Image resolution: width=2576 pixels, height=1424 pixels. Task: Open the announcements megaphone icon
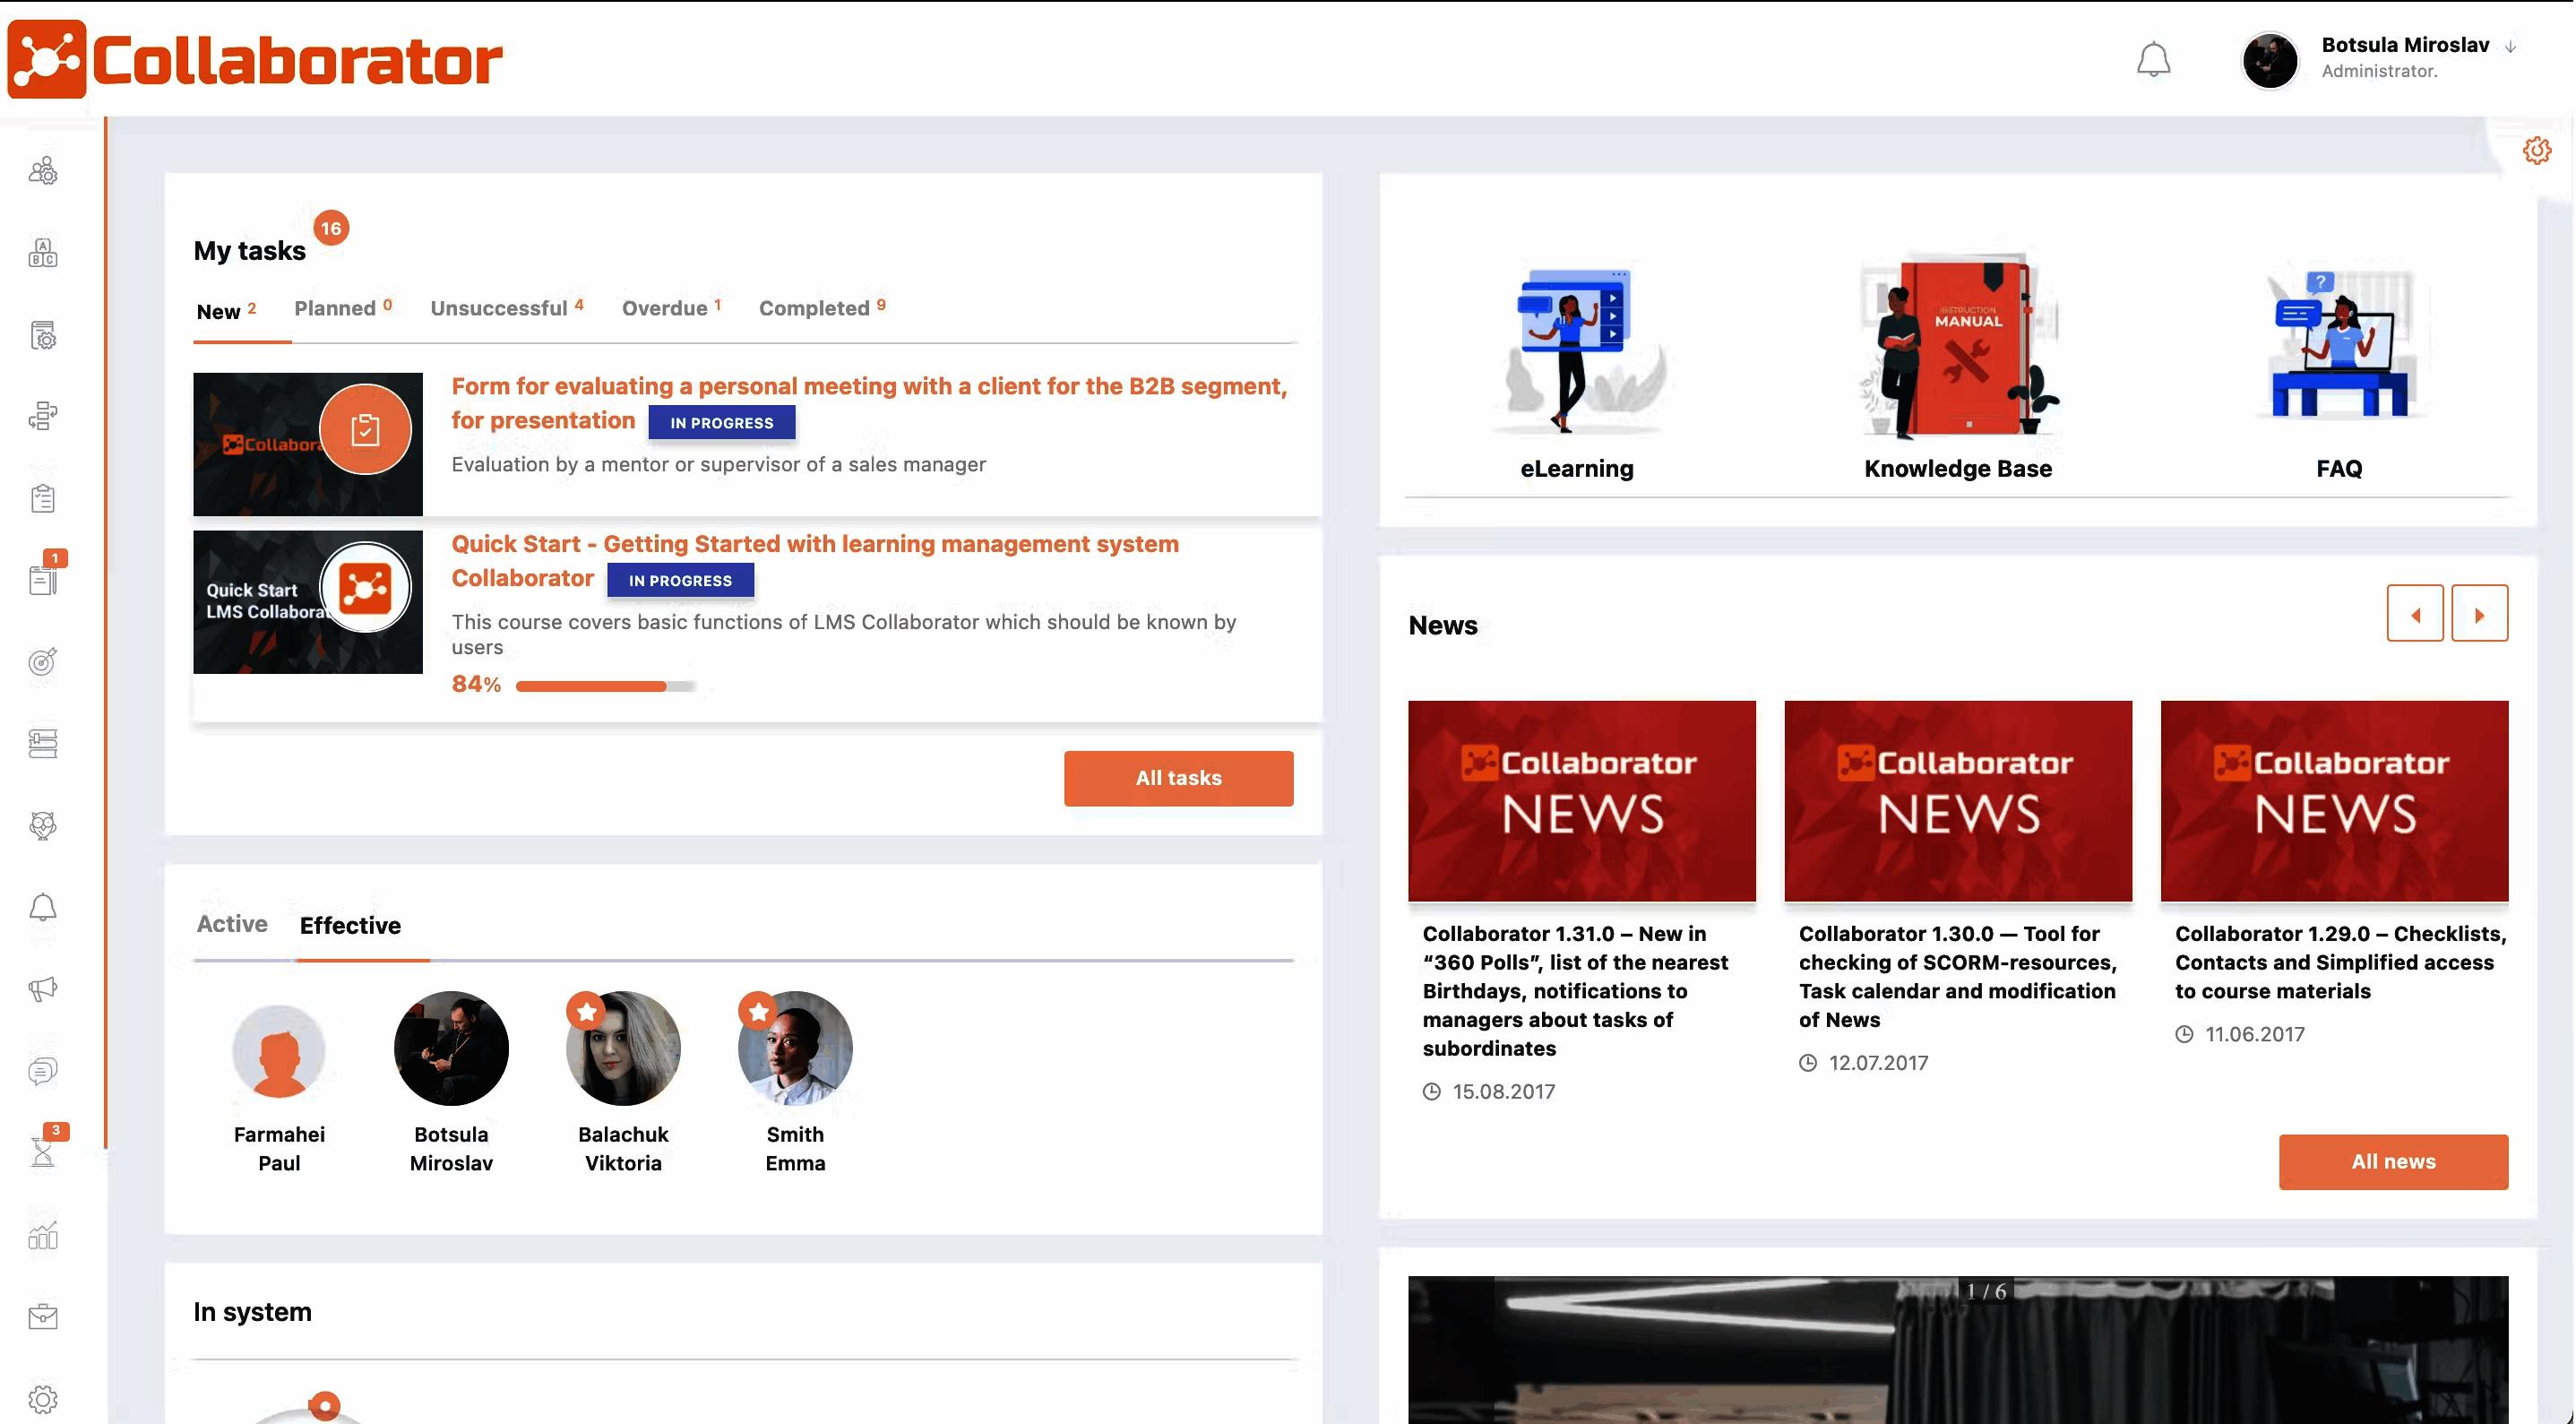coord(42,989)
